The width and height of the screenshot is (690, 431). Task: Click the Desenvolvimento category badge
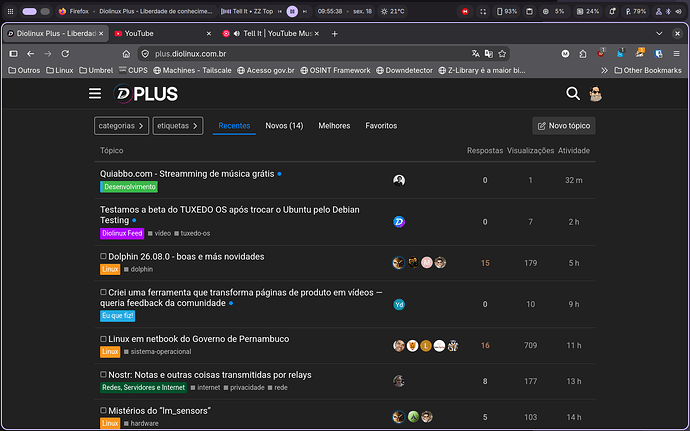point(129,187)
